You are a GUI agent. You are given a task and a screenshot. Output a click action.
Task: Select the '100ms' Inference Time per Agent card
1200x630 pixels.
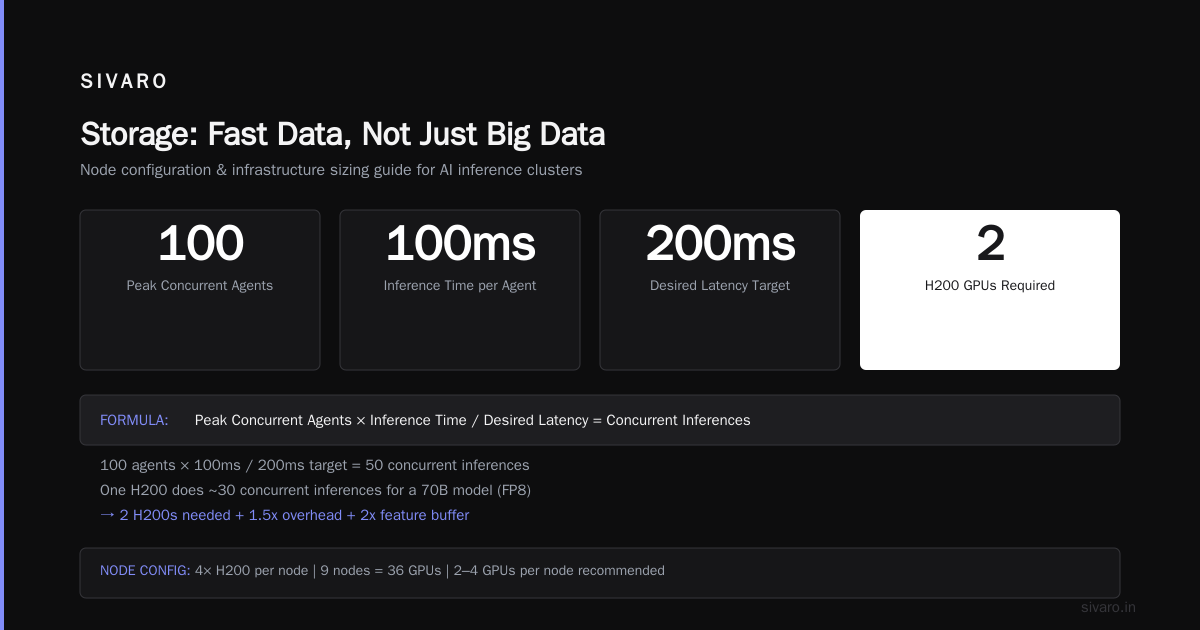pyautogui.click(x=460, y=290)
